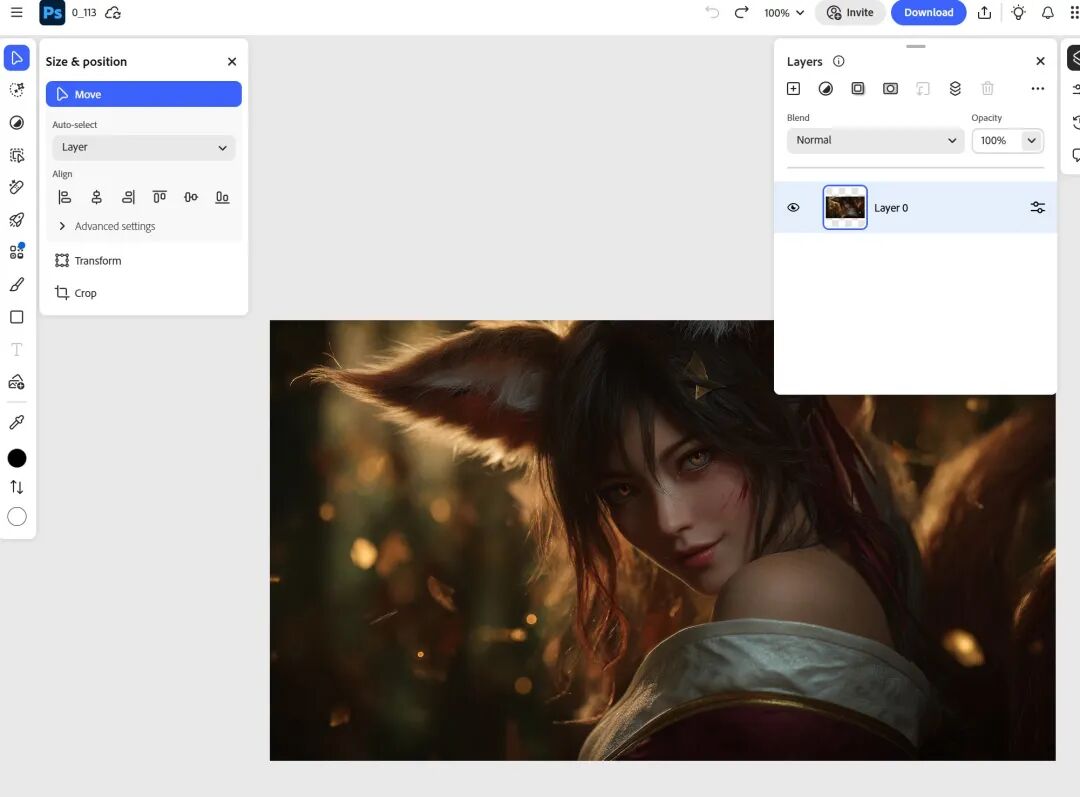Click the Layer 0 thumbnail

[x=845, y=207]
